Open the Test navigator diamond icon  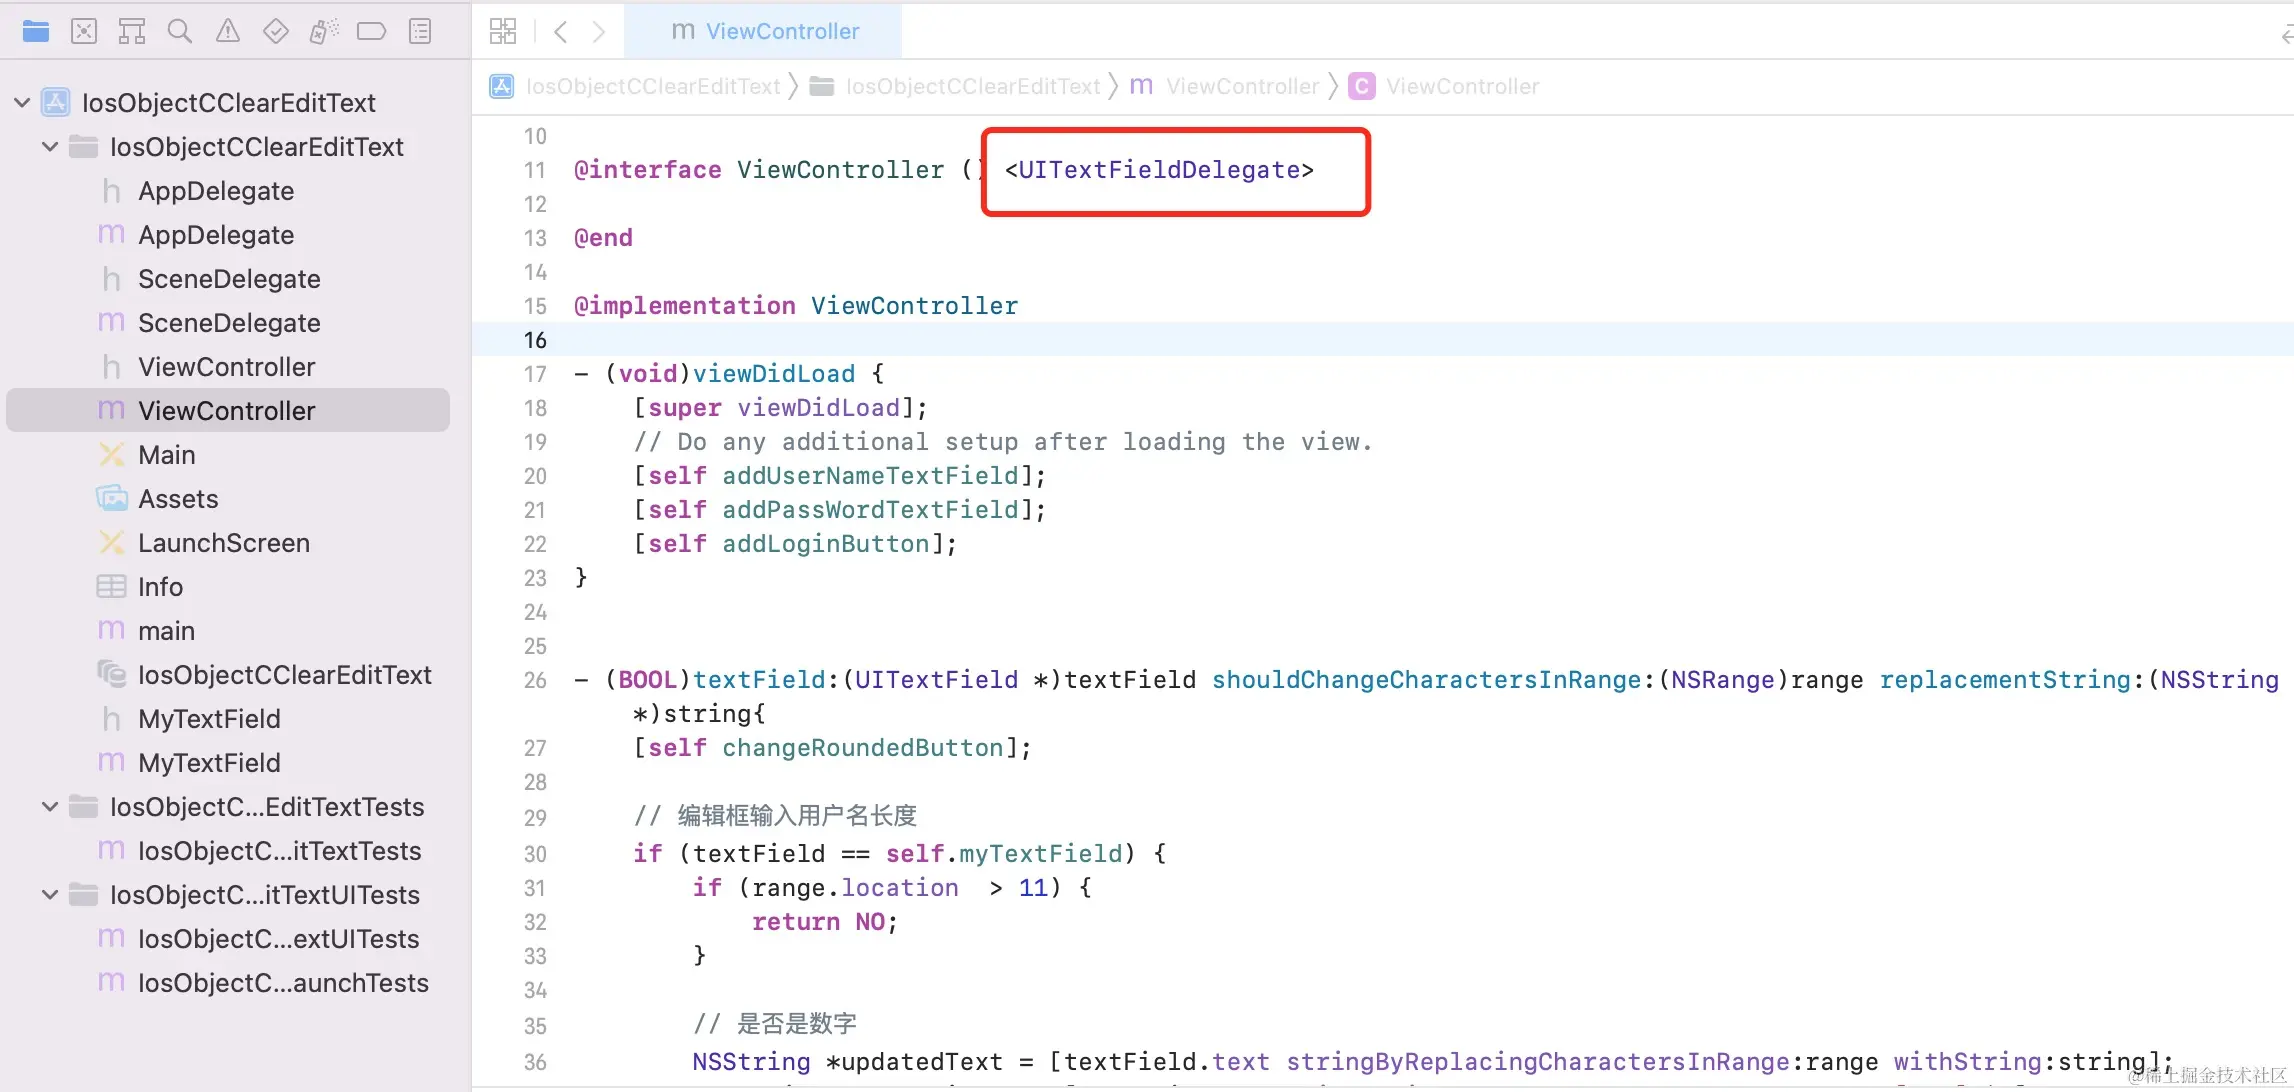click(x=276, y=32)
